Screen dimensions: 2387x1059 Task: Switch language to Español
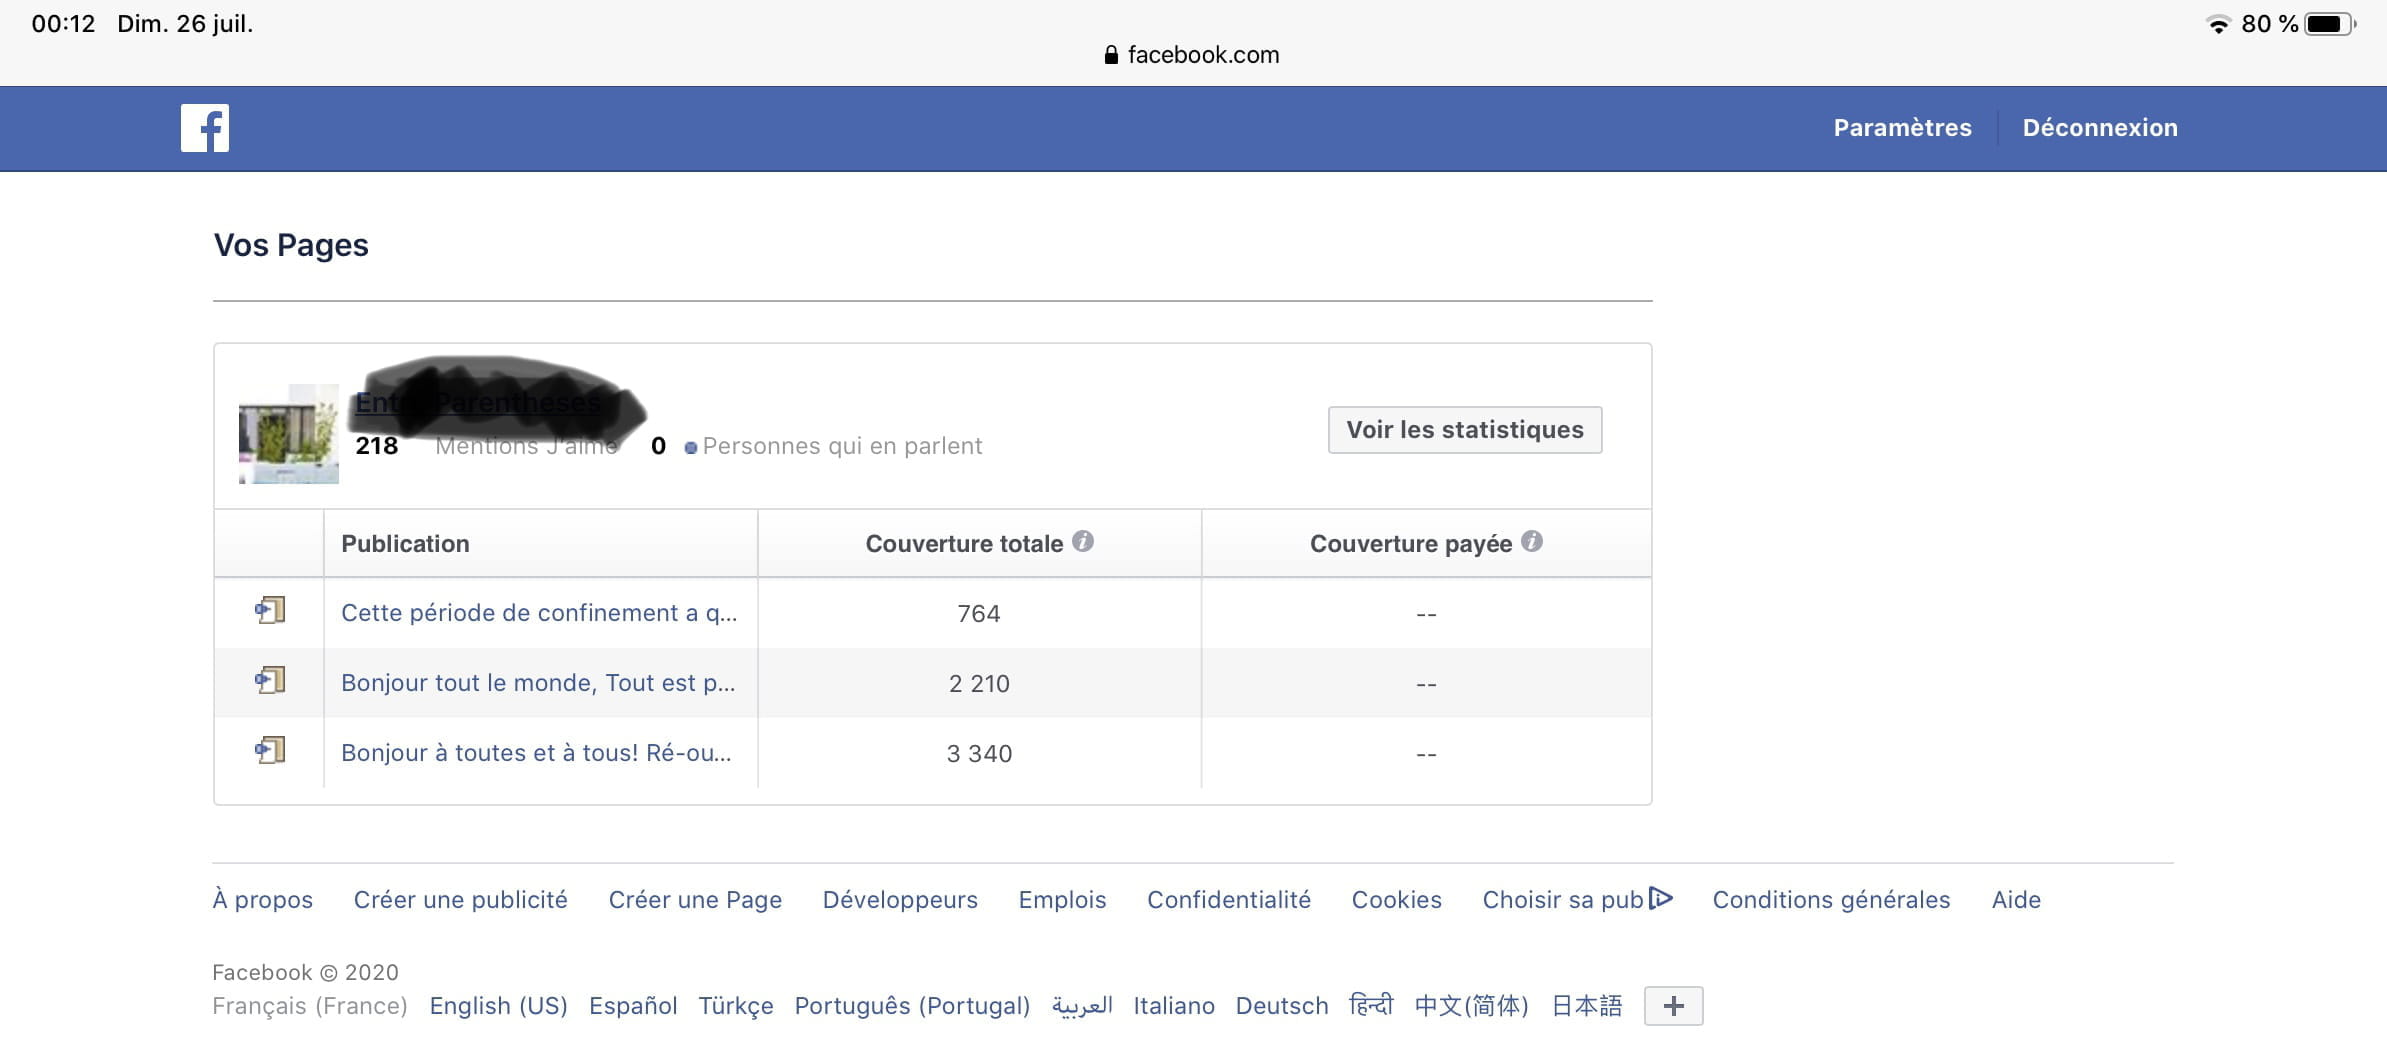[x=633, y=1006]
